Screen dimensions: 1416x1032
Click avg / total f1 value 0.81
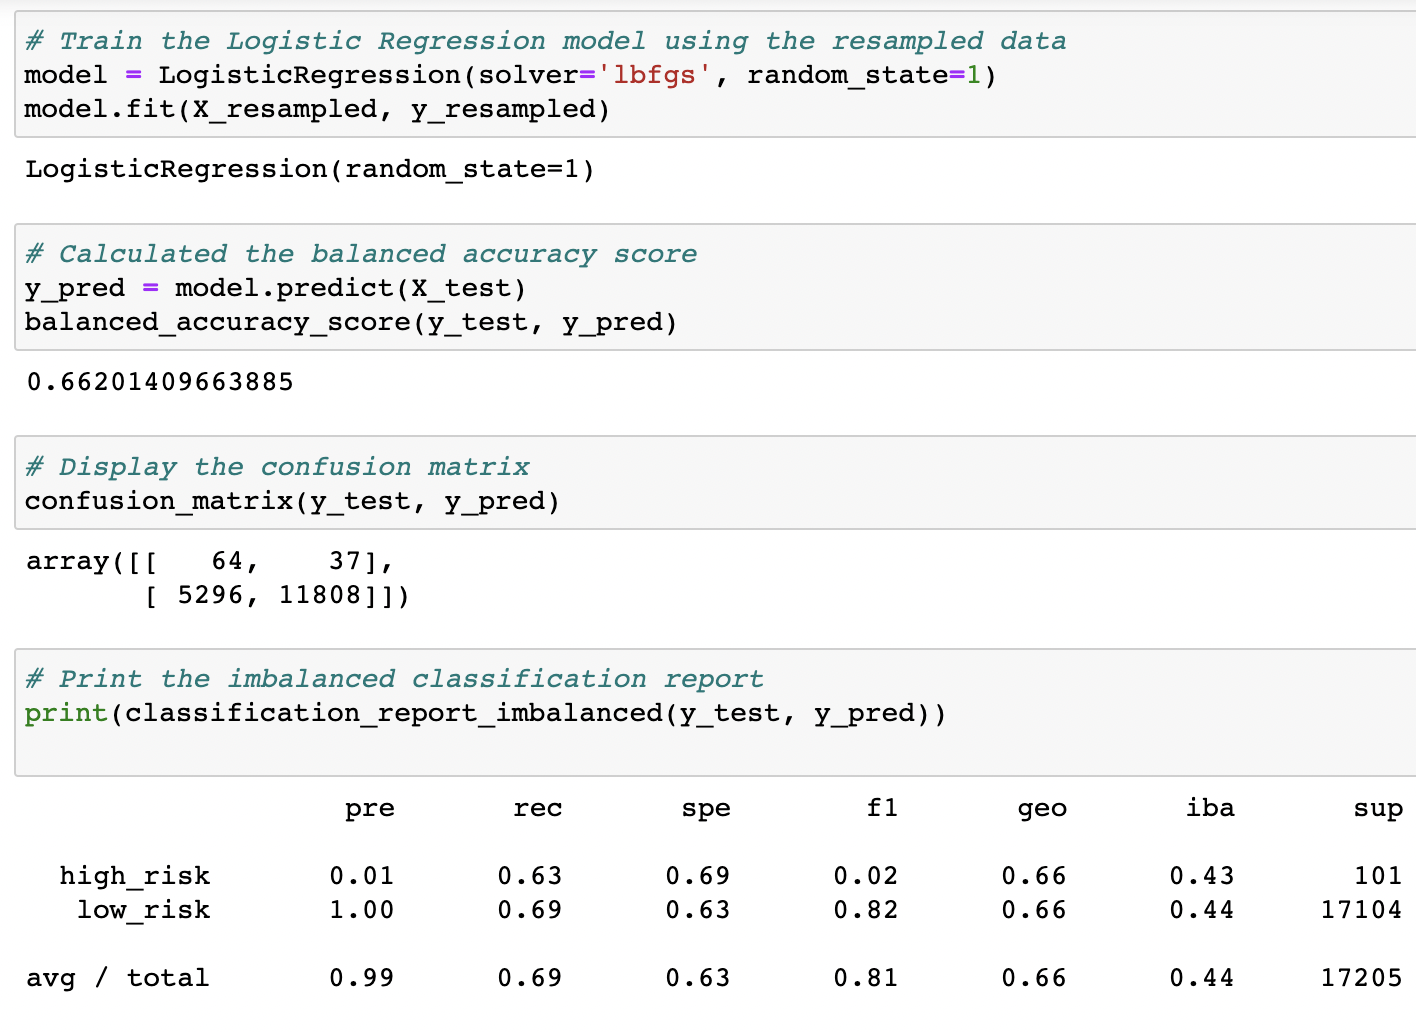866,978
